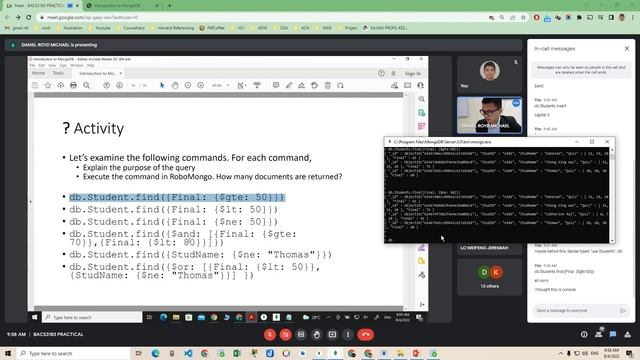Mute microphone in Meet call controls

[270, 334]
